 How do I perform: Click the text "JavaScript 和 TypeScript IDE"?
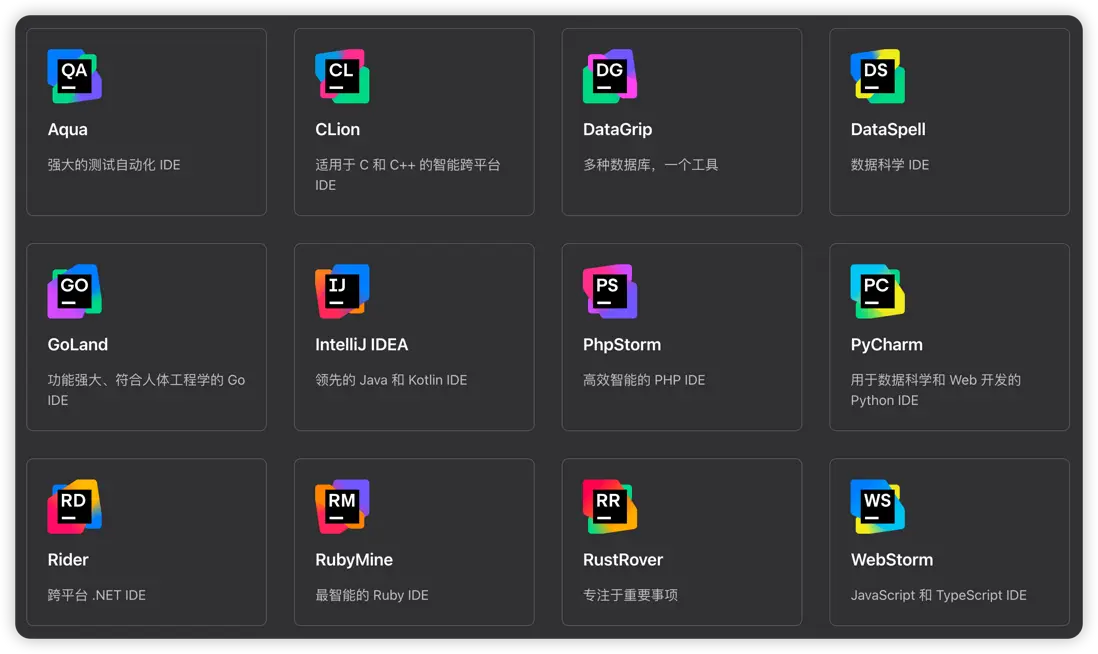(x=938, y=594)
